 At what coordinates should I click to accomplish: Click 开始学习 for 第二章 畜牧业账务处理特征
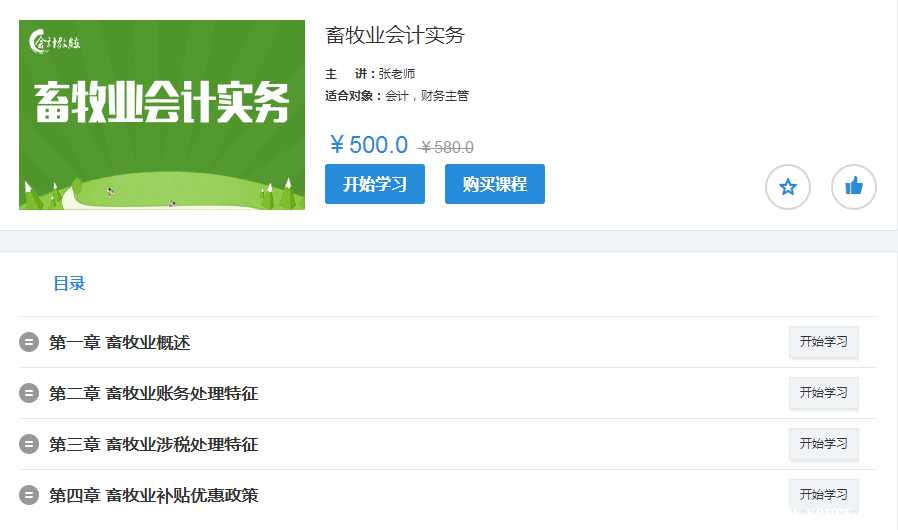pos(823,393)
